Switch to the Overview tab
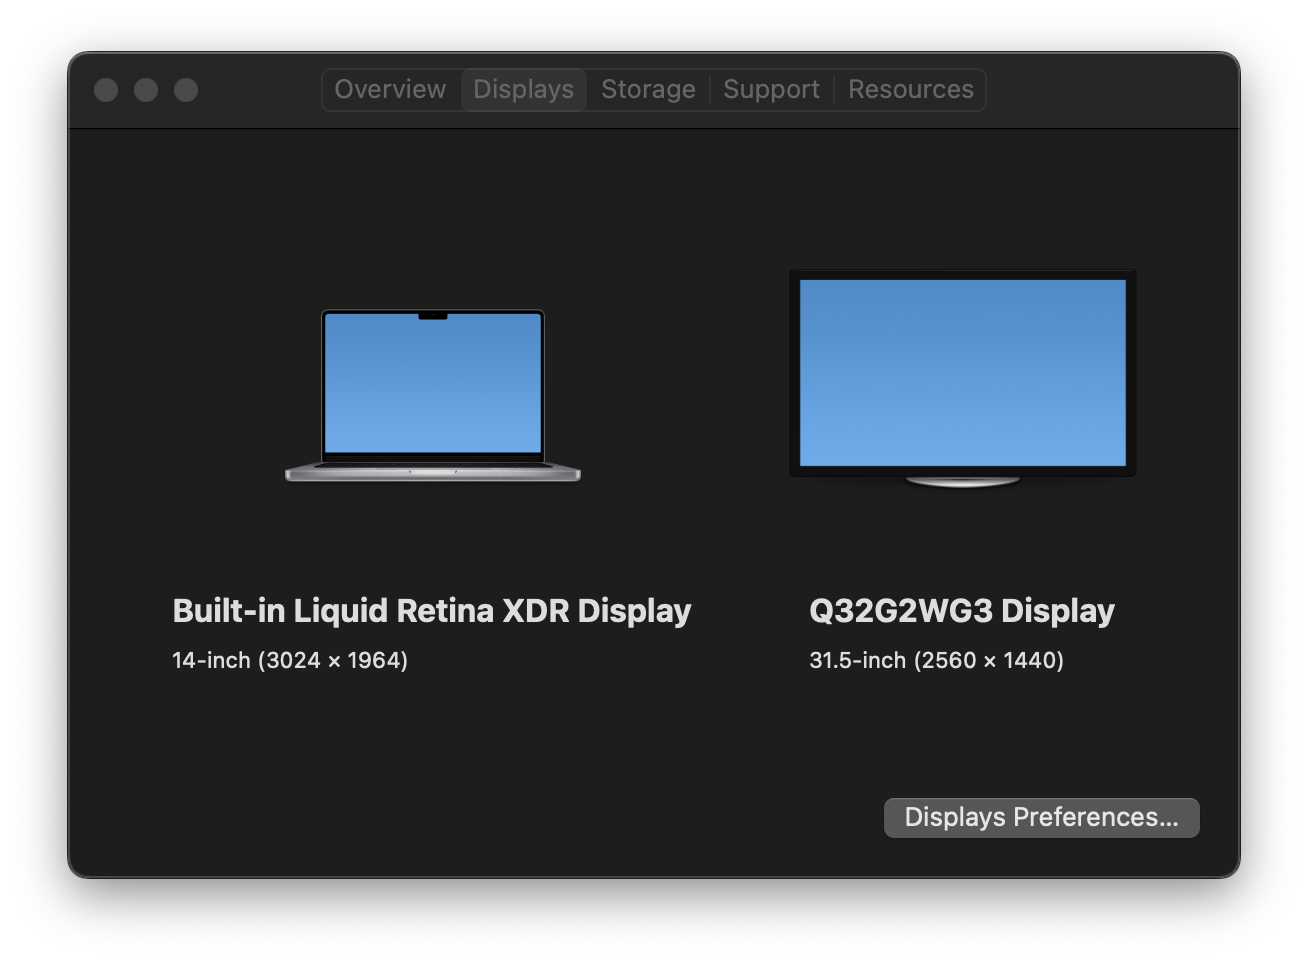 (x=390, y=90)
